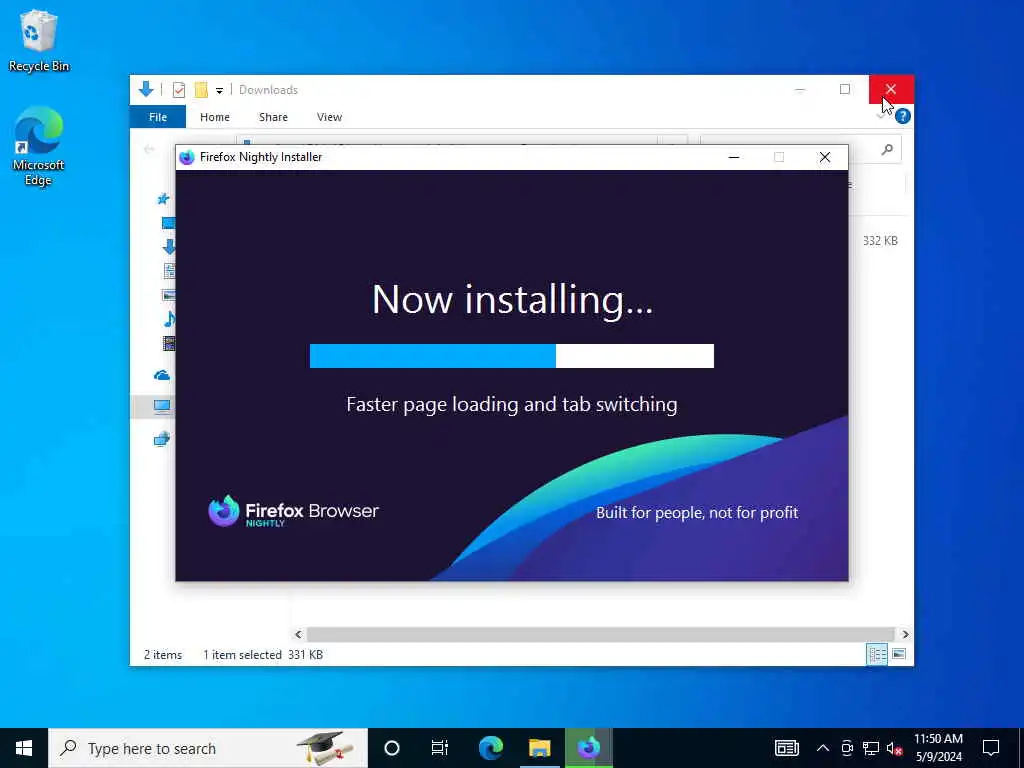The image size is (1024, 768).
Task: Open Task View from the taskbar
Action: coord(440,748)
